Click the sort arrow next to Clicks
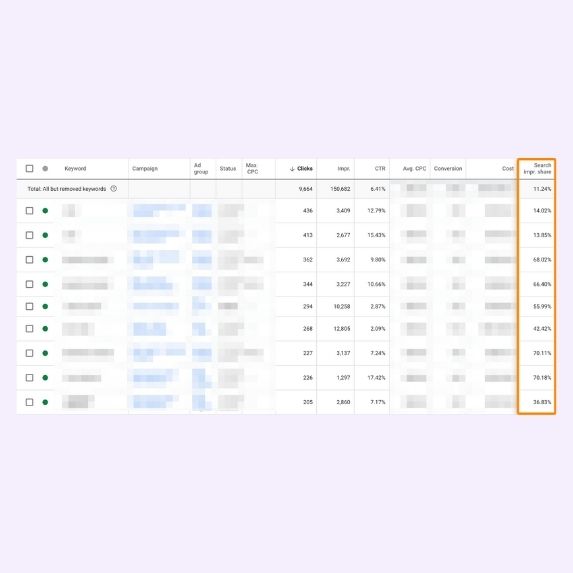The image size is (573, 573). coord(292,168)
